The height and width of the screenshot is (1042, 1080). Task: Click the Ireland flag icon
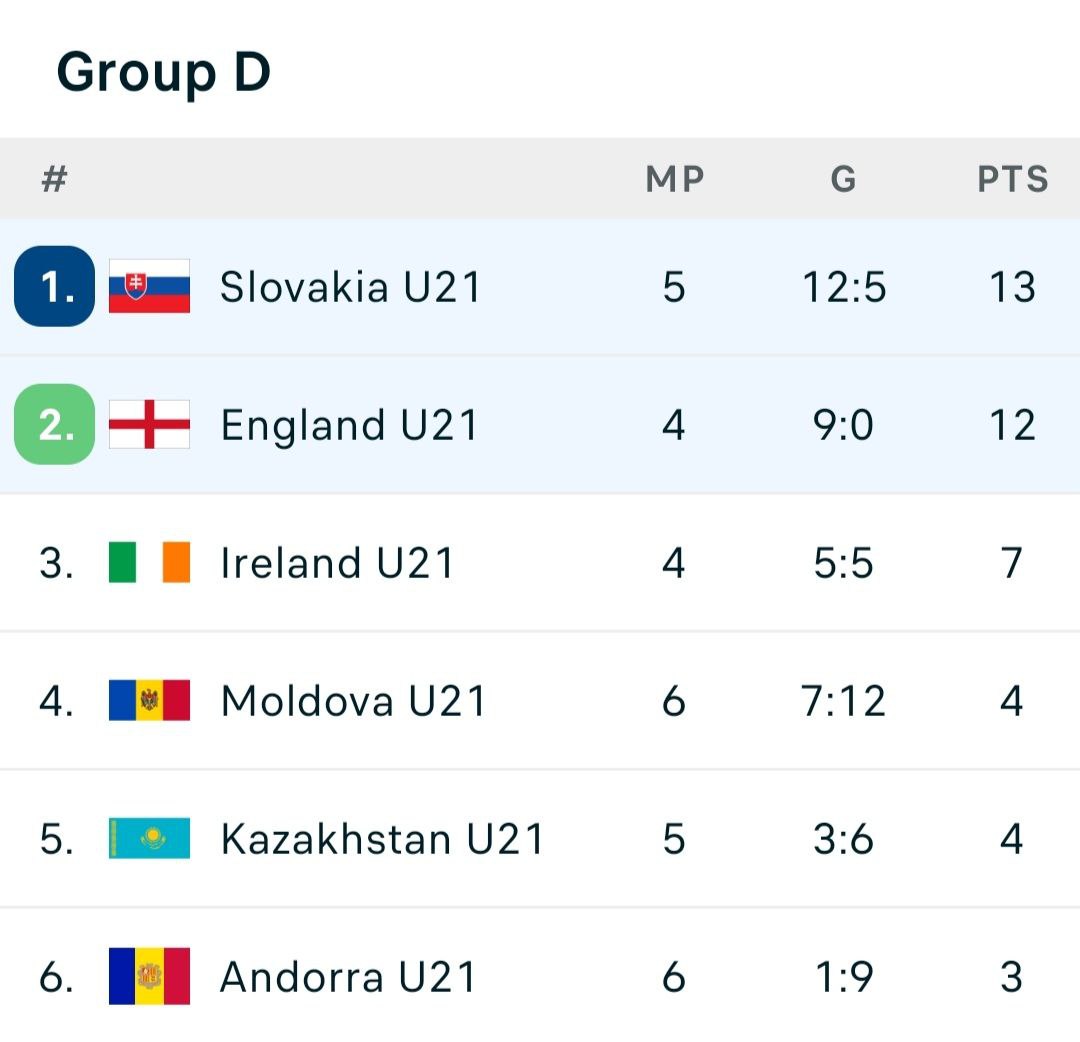pyautogui.click(x=149, y=562)
